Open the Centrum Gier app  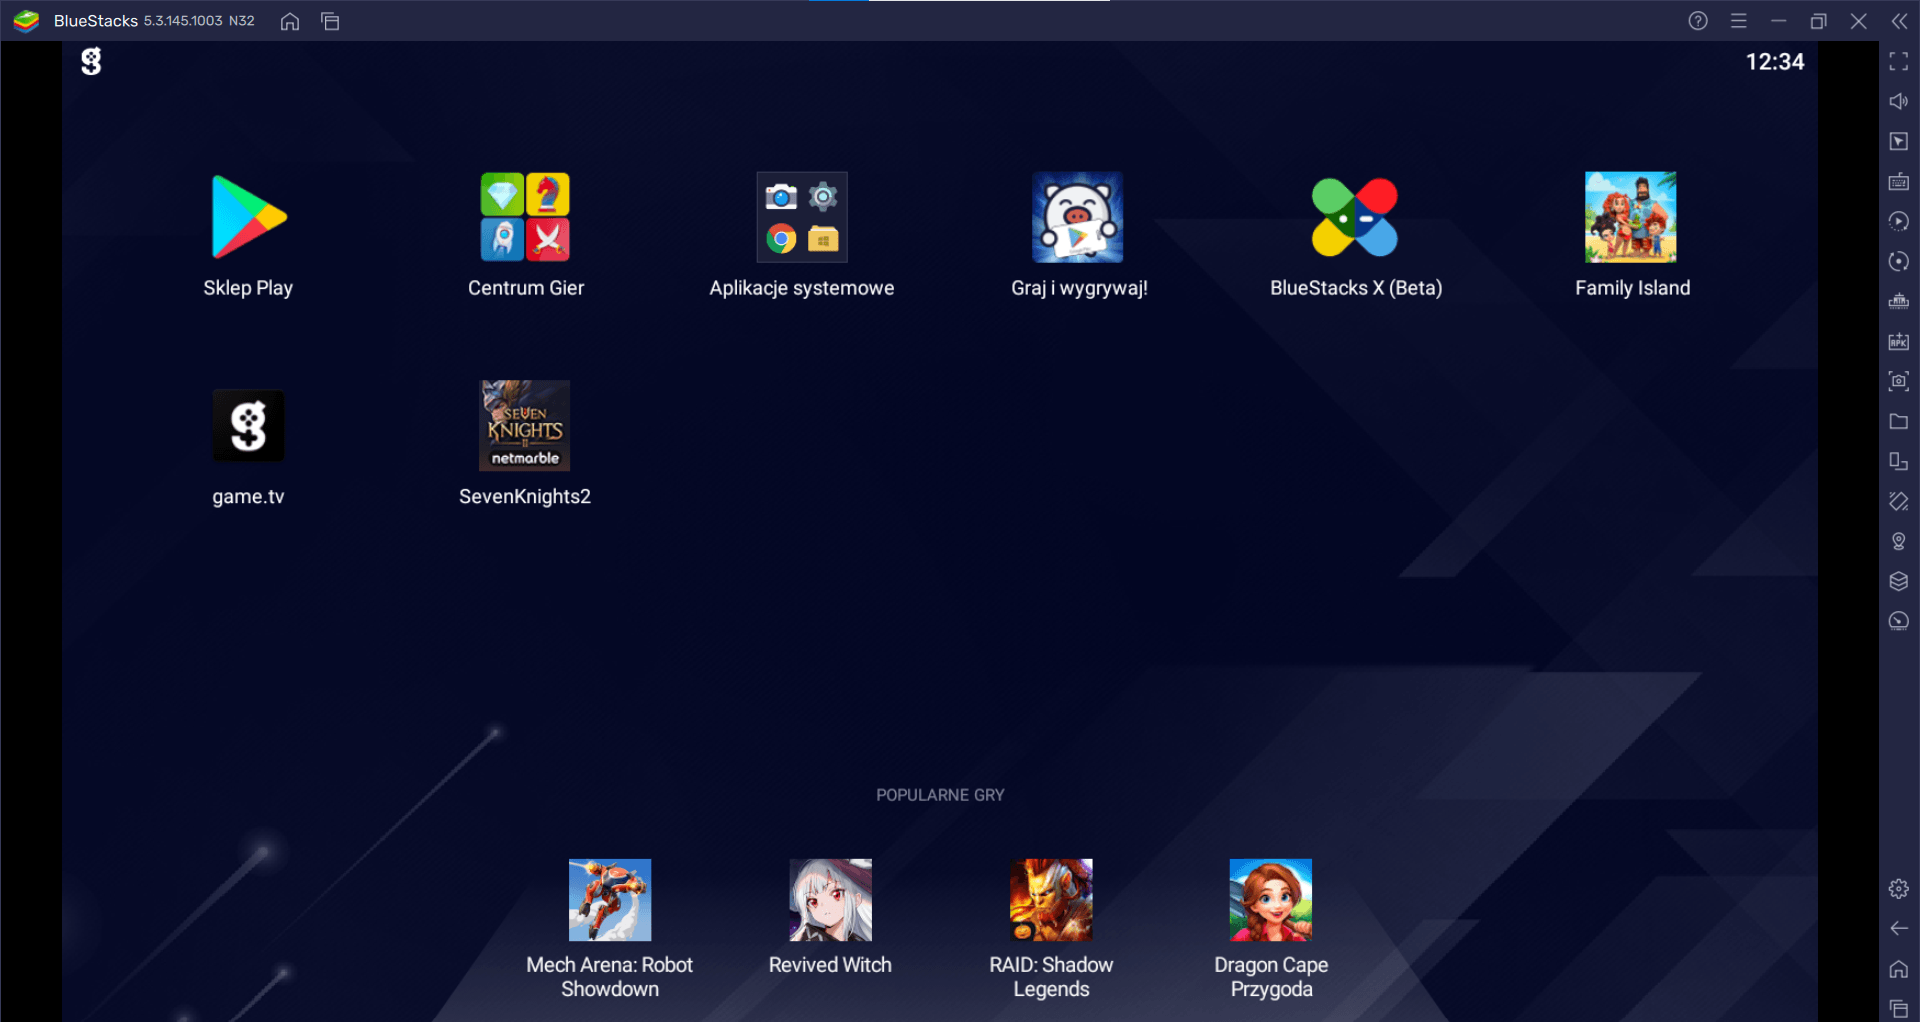pyautogui.click(x=525, y=218)
